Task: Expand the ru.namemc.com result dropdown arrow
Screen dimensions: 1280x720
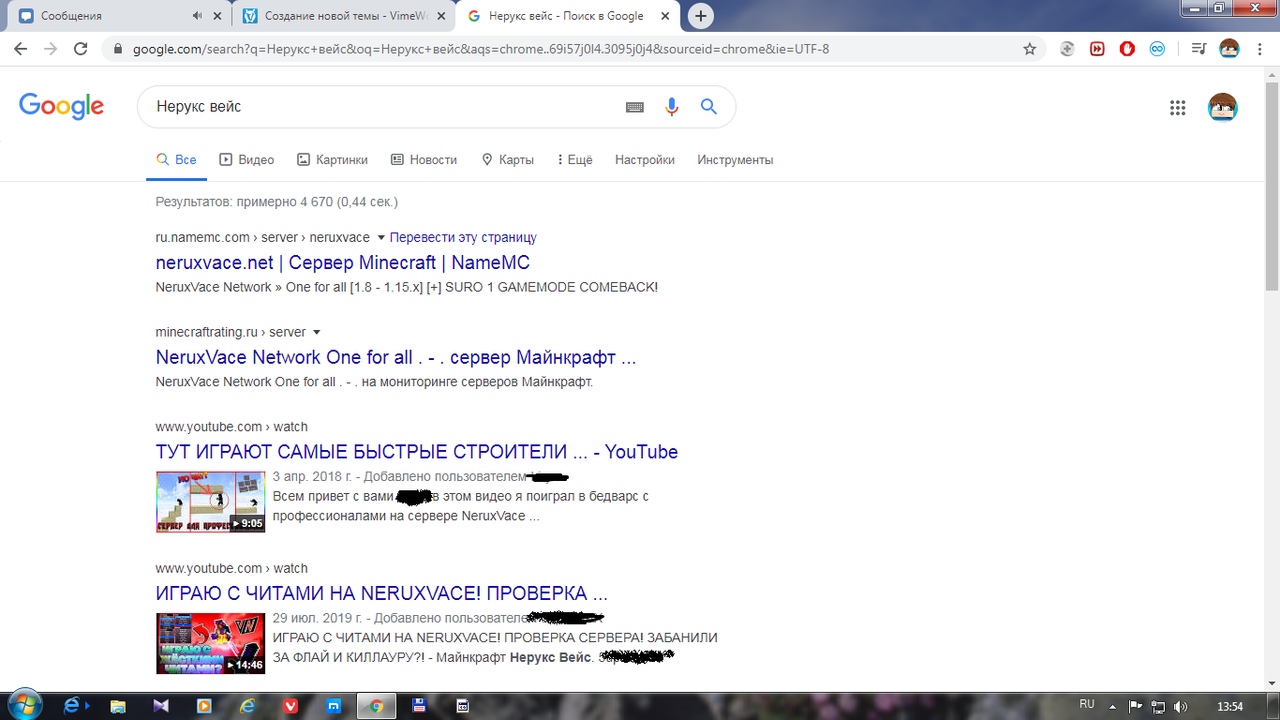Action: [380, 238]
